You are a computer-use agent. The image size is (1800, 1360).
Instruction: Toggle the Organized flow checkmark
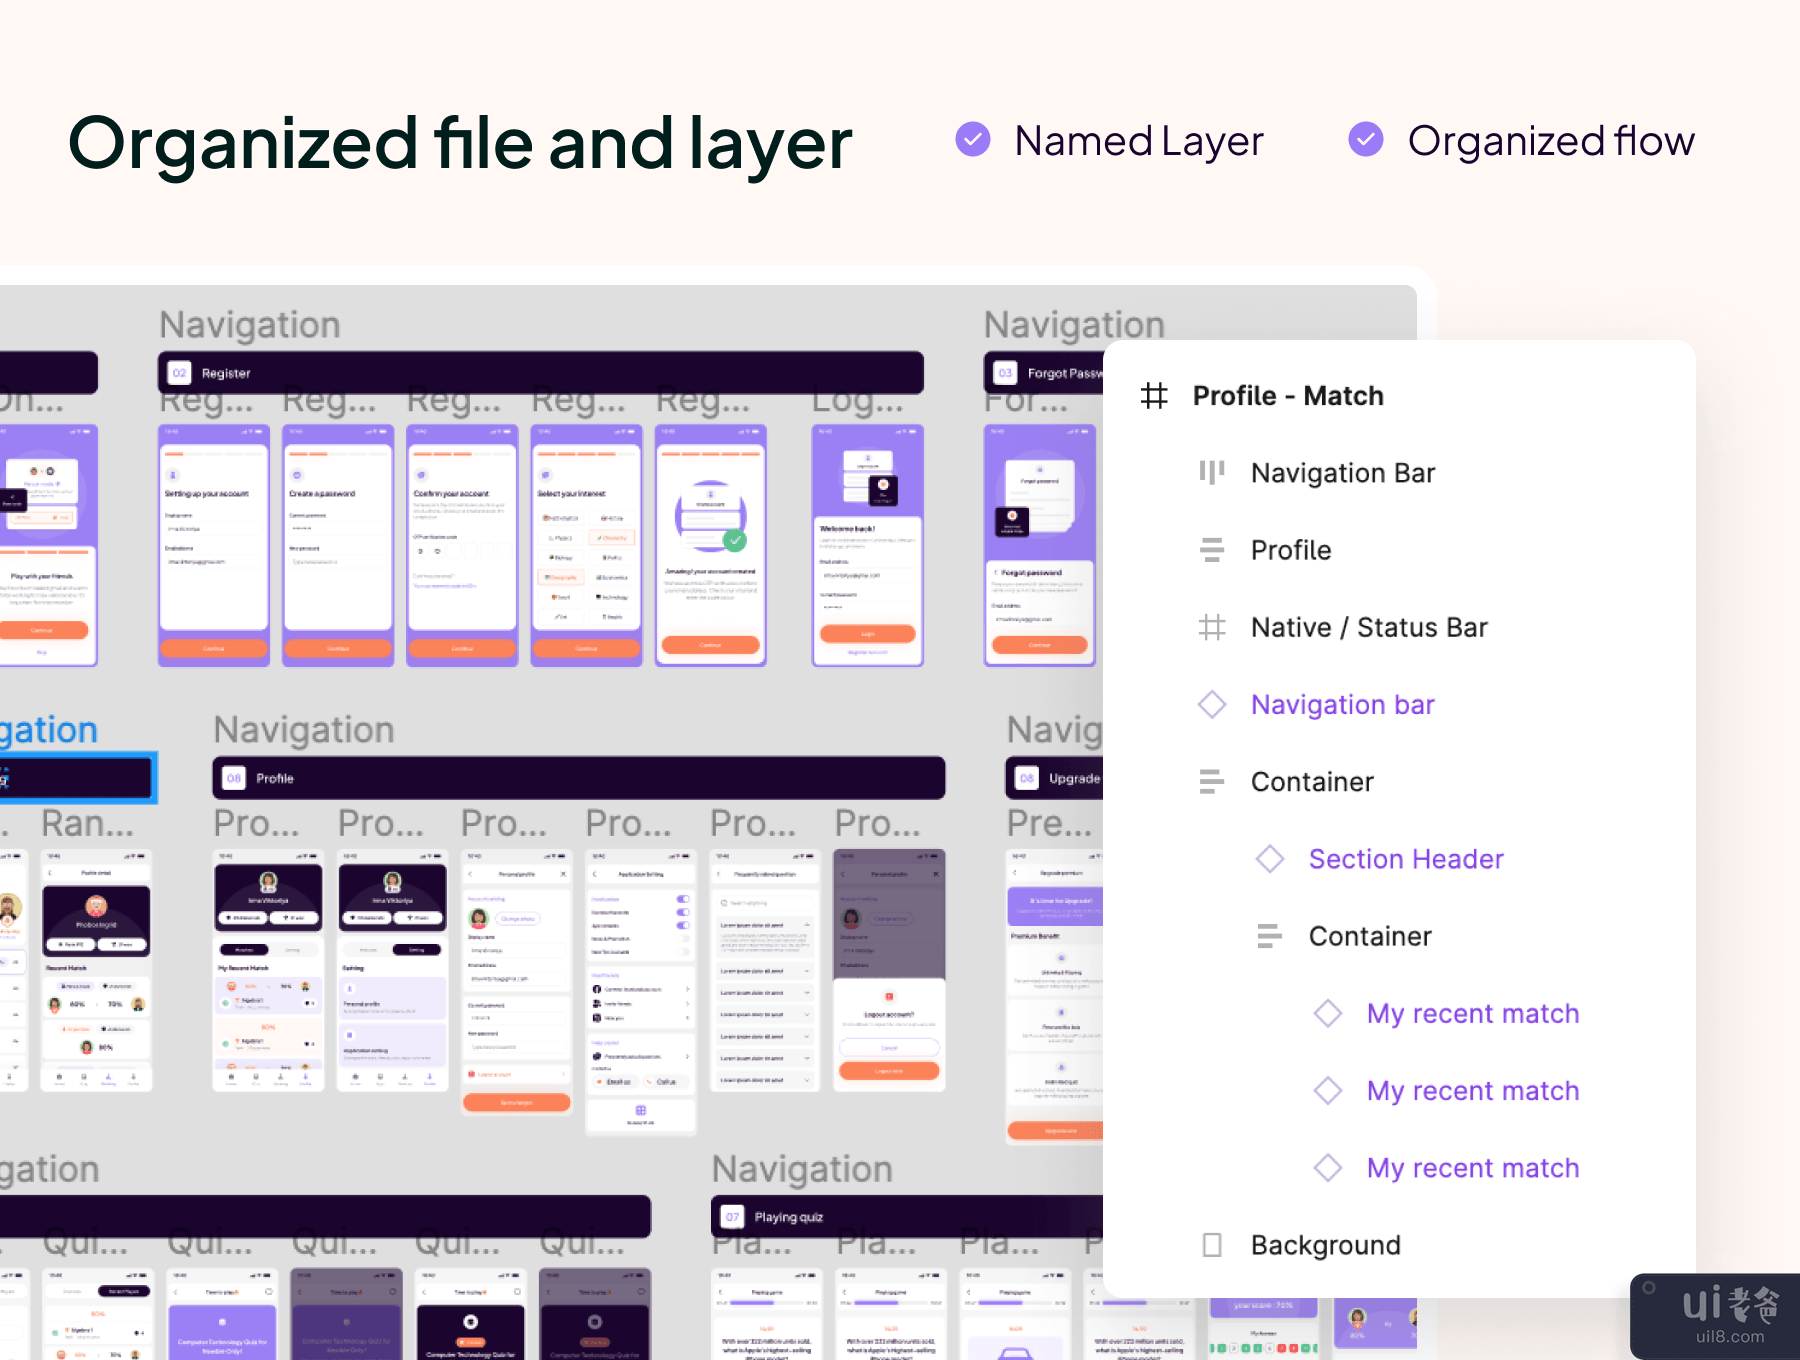click(x=1365, y=140)
